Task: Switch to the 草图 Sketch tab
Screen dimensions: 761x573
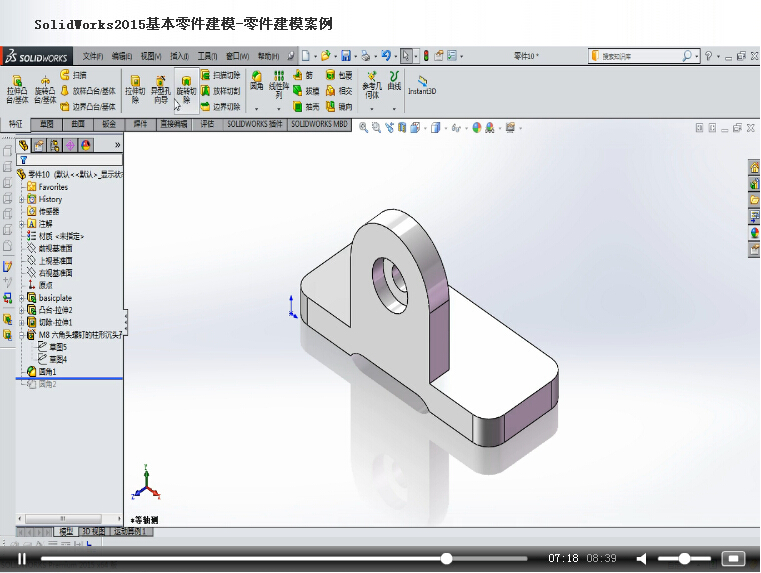Action: [x=47, y=125]
